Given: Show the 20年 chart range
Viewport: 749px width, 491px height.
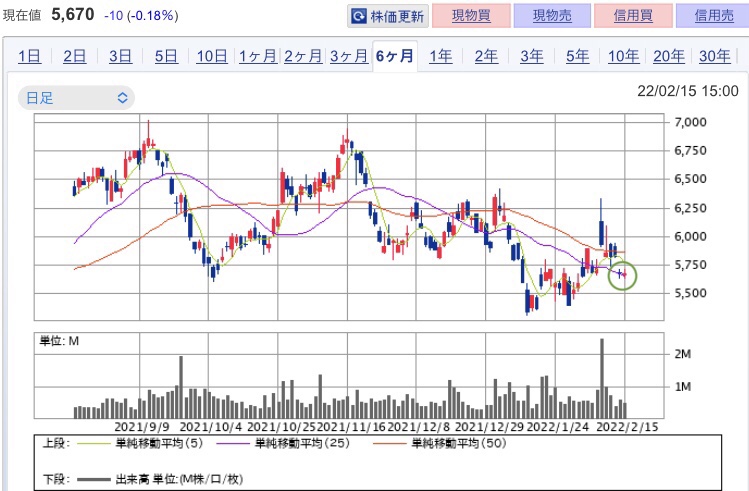Looking at the screenshot, I should [x=669, y=56].
